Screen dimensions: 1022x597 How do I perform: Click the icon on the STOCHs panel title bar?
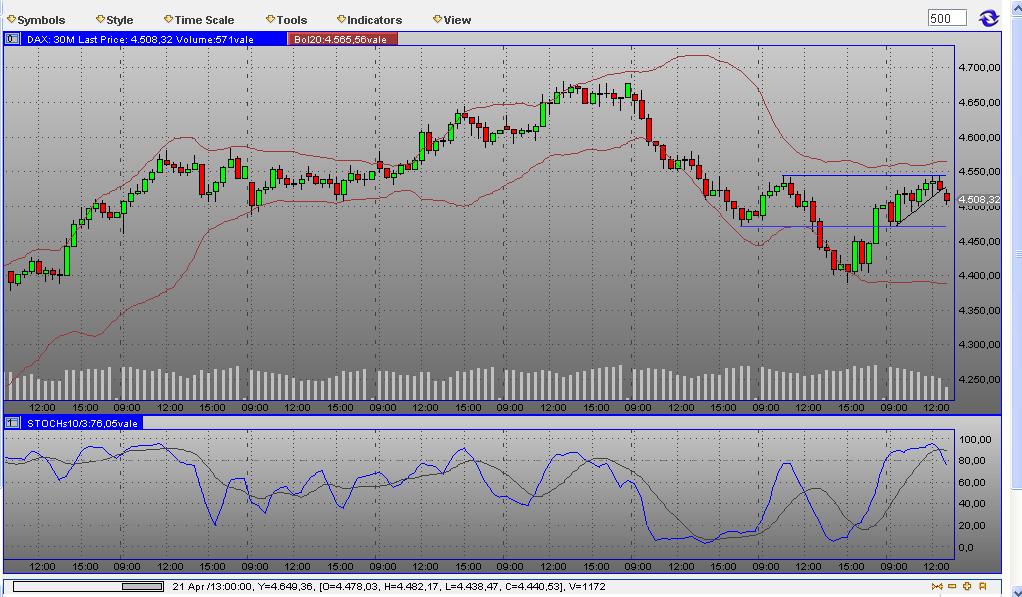click(x=10, y=422)
